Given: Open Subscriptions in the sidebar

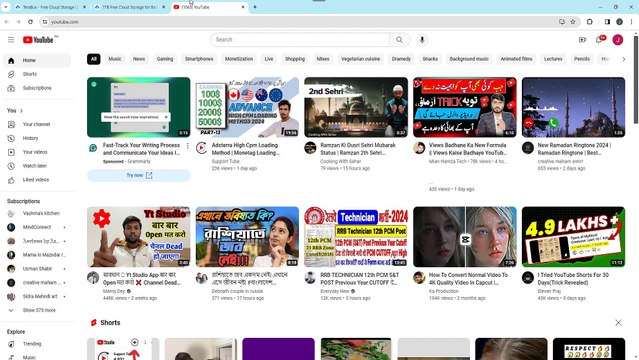Looking at the screenshot, I should click(x=37, y=88).
